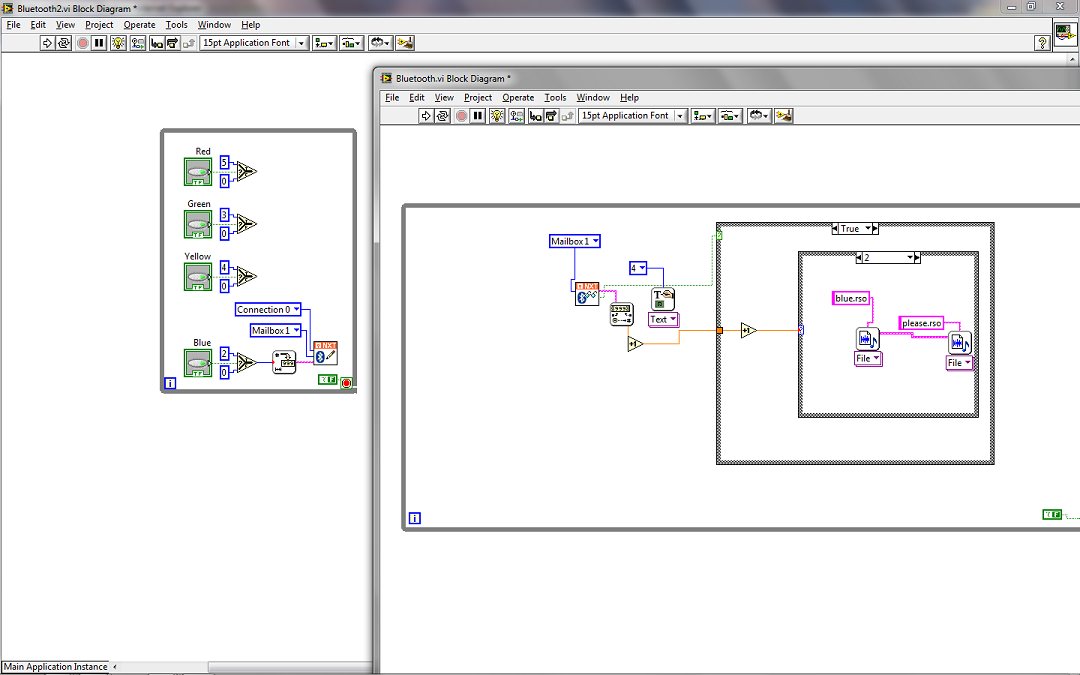This screenshot has height=675, width=1080.
Task: Select the Red boolean control terminal
Action: click(x=198, y=172)
